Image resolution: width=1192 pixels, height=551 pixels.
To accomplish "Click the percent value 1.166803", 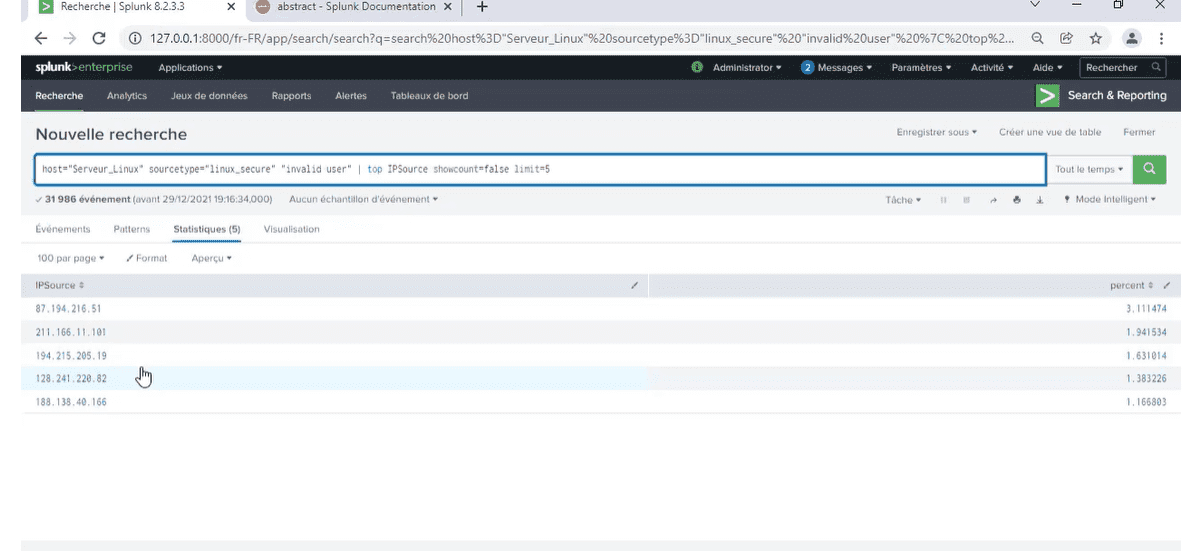I will 1146,402.
